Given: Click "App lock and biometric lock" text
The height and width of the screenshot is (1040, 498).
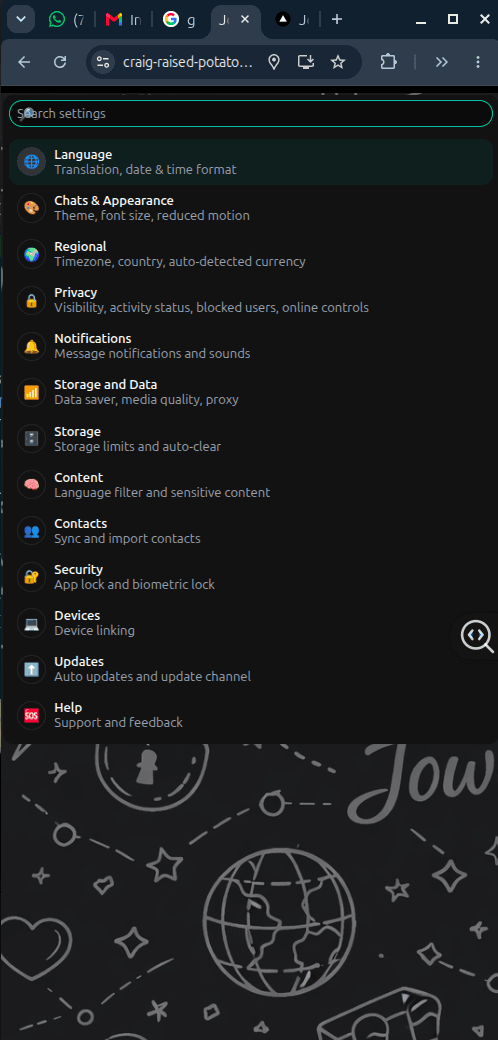Looking at the screenshot, I should [x=135, y=584].
